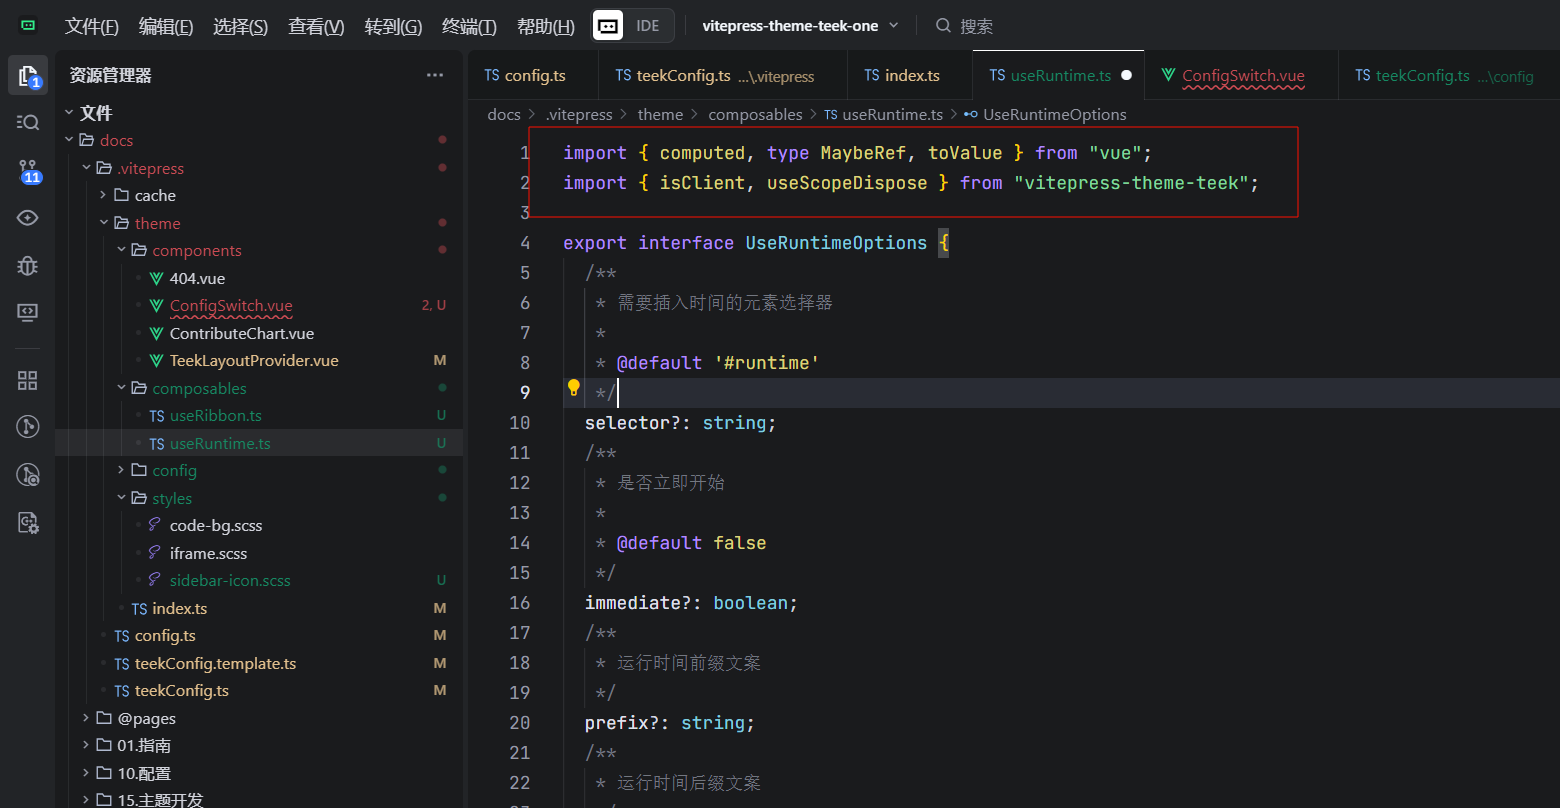Switch to the ConfigSwitch.vue tab
1560x808 pixels.
pyautogui.click(x=1242, y=76)
